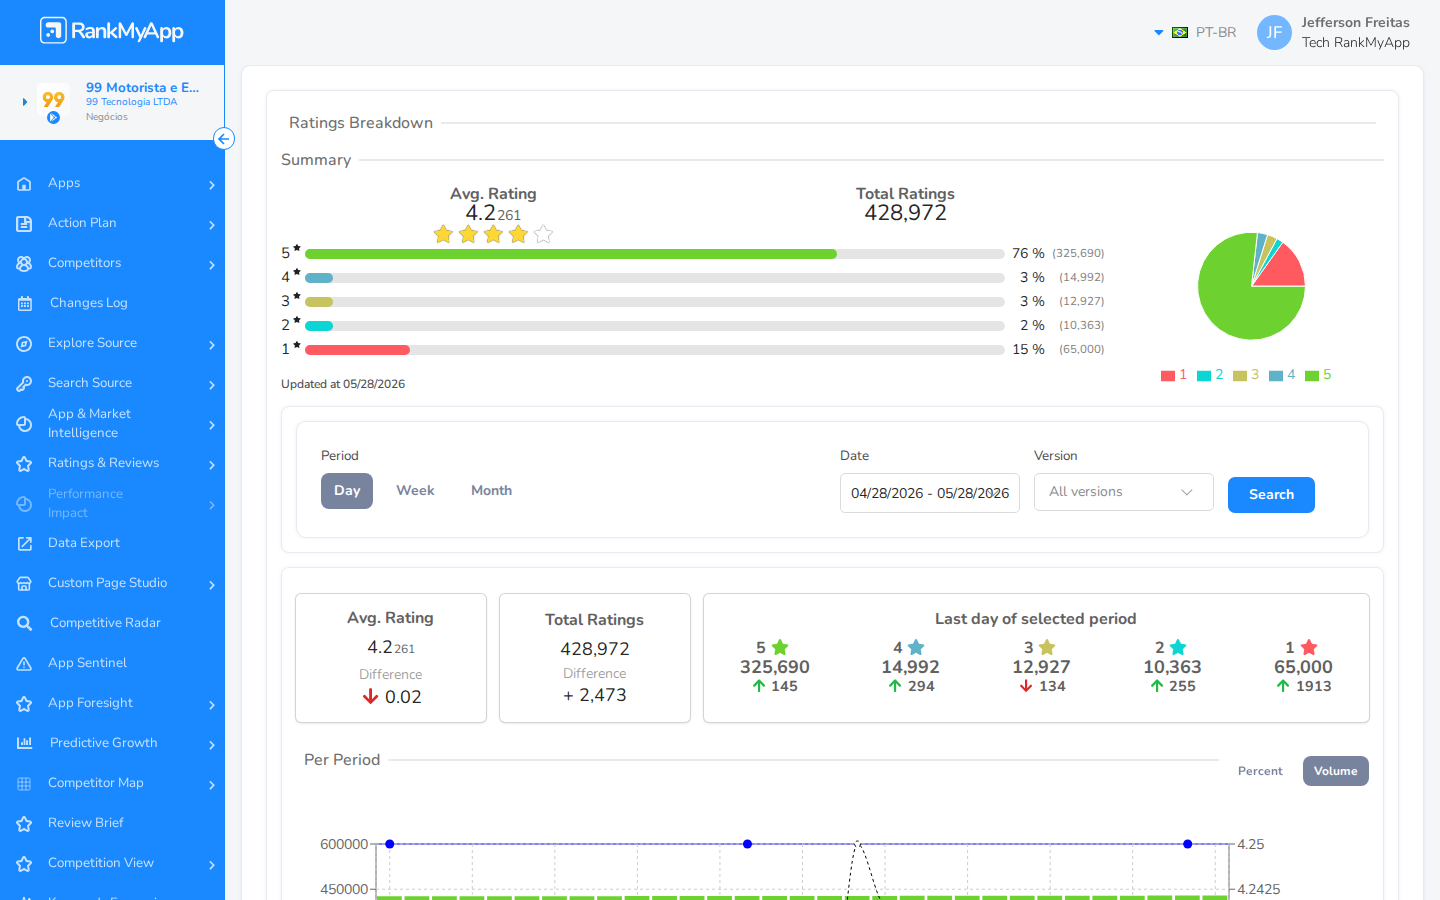This screenshot has height=900, width=1440.
Task: Open App Foresight menu label
Action: coord(90,703)
